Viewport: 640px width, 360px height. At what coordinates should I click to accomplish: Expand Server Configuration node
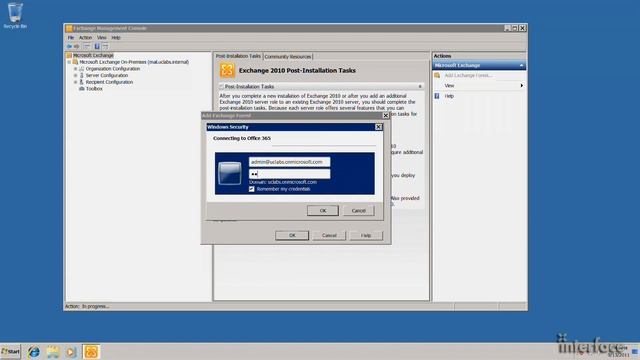click(76, 75)
